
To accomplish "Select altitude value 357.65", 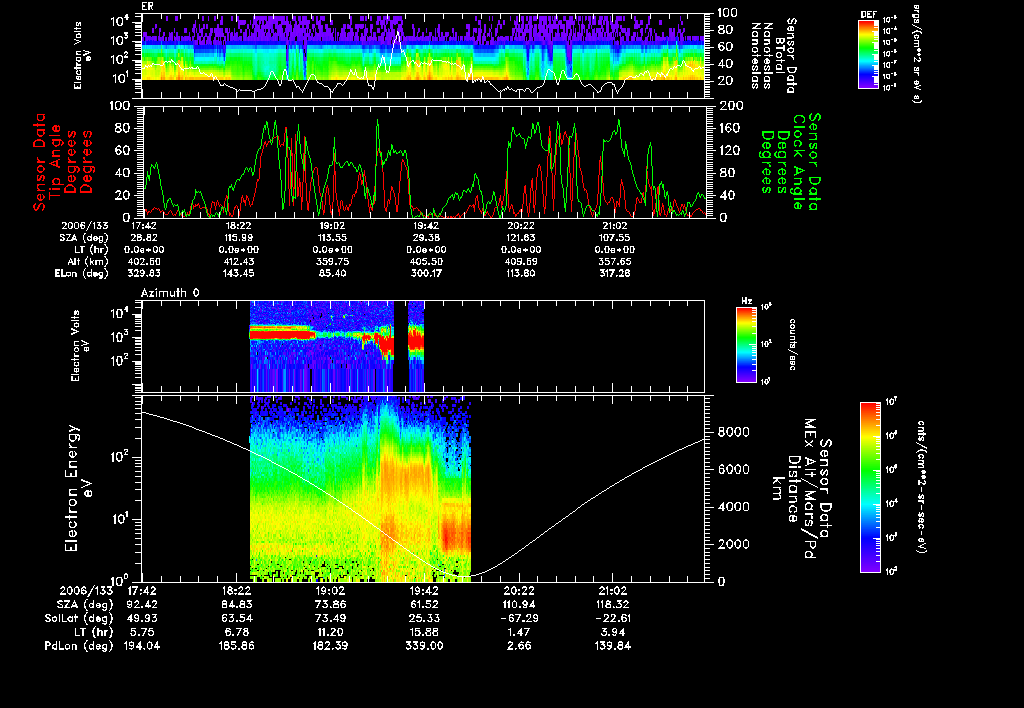I will [615, 261].
